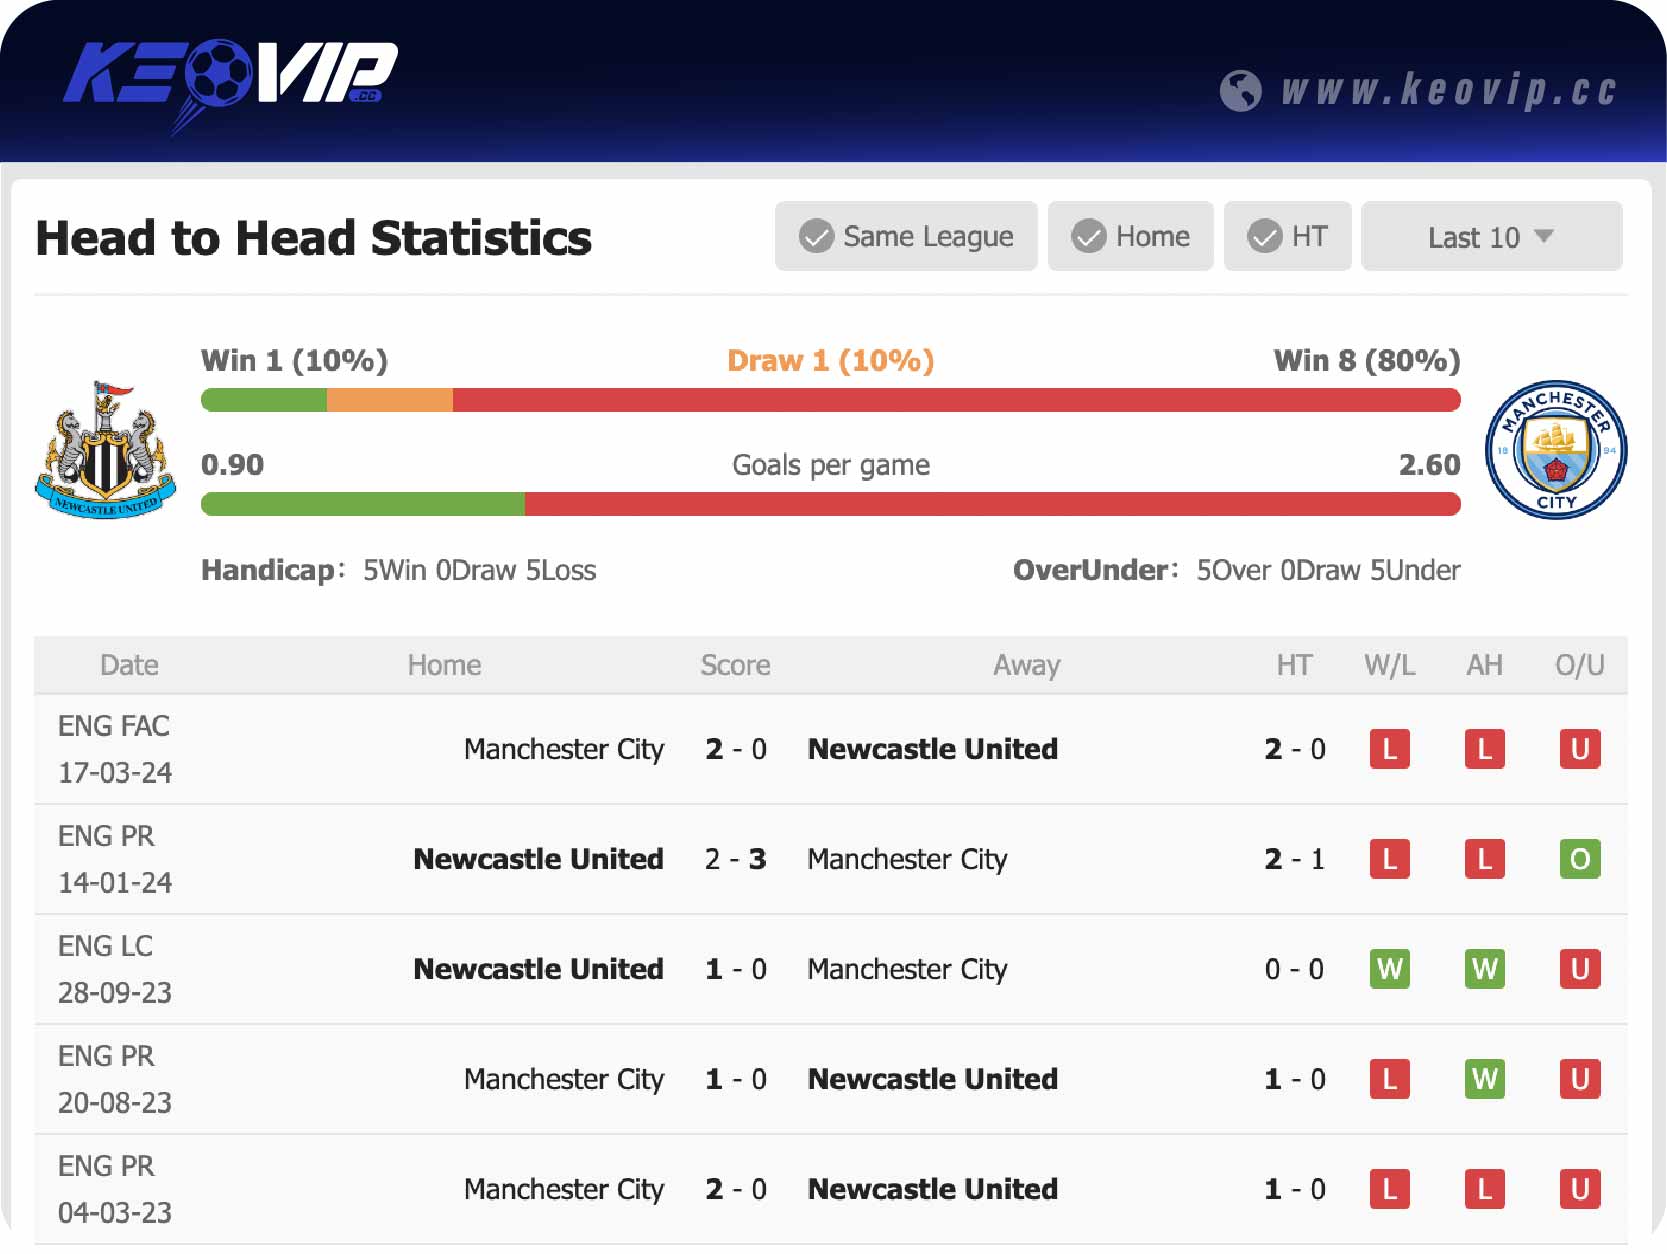Click the red U badge in the 20-08-23 row

(1579, 1079)
